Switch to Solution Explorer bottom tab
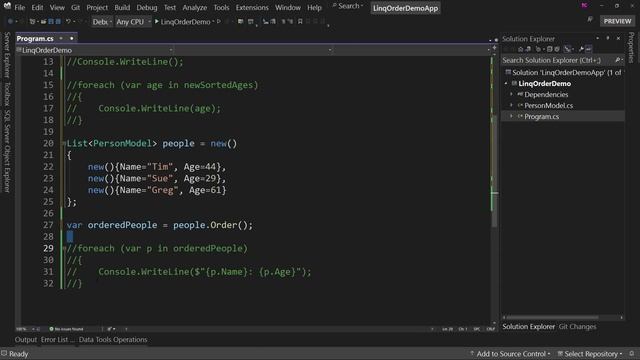This screenshot has height=360, width=640. pos(529,327)
